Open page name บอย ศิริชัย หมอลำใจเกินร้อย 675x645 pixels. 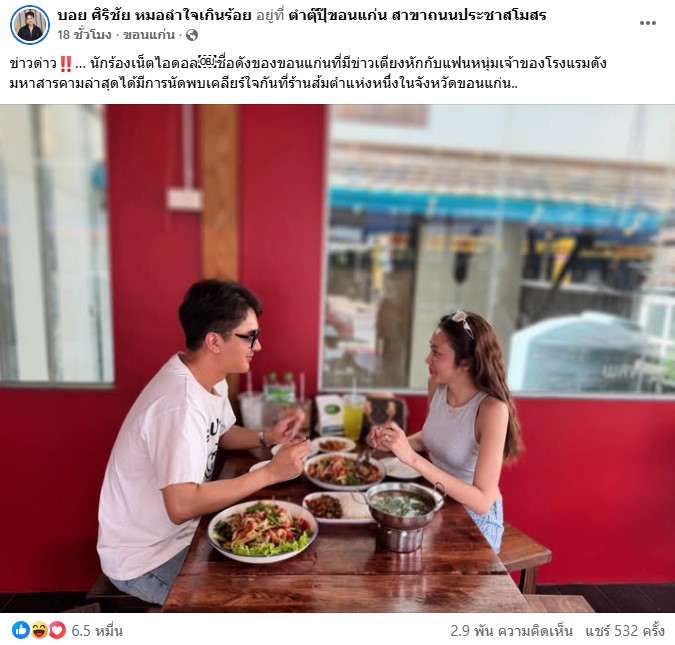click(154, 16)
